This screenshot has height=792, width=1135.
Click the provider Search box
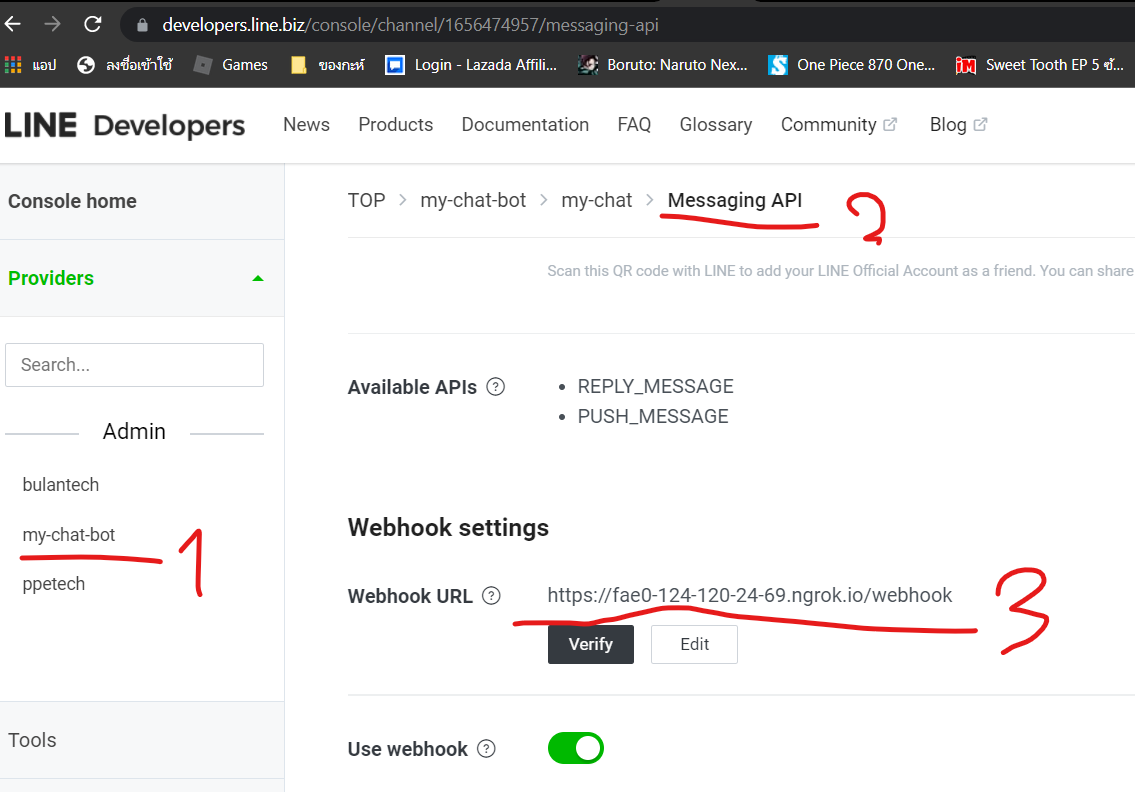pyautogui.click(x=134, y=364)
